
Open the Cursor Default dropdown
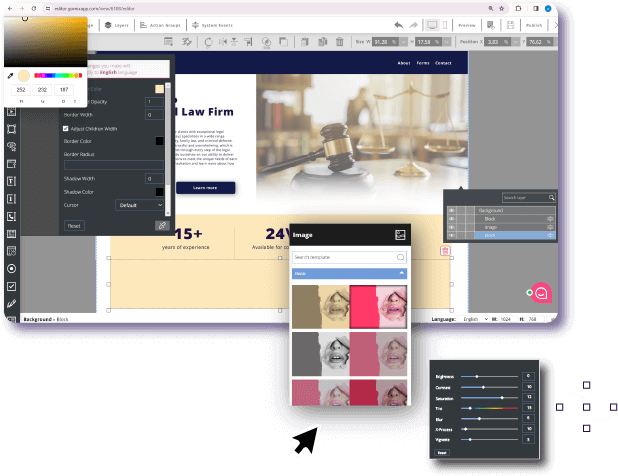coord(140,204)
